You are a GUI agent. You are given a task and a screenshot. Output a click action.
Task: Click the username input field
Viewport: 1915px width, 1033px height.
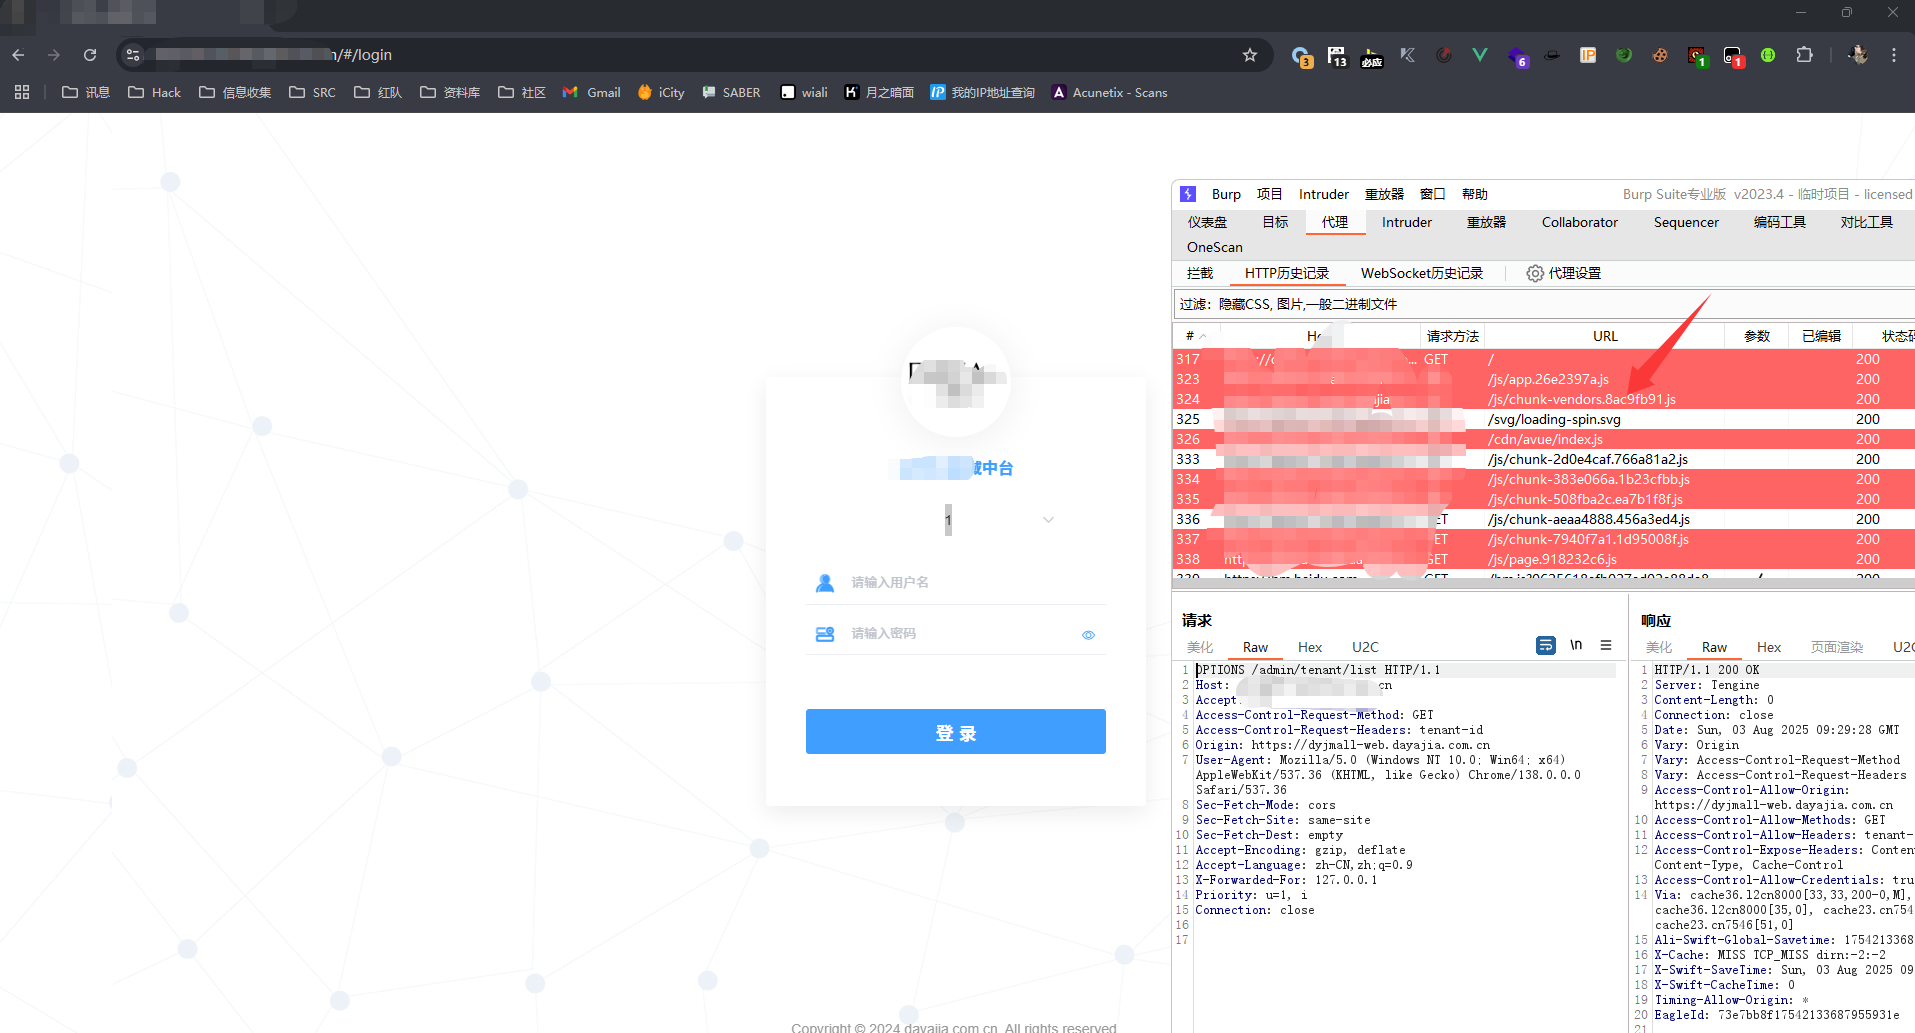click(x=956, y=582)
